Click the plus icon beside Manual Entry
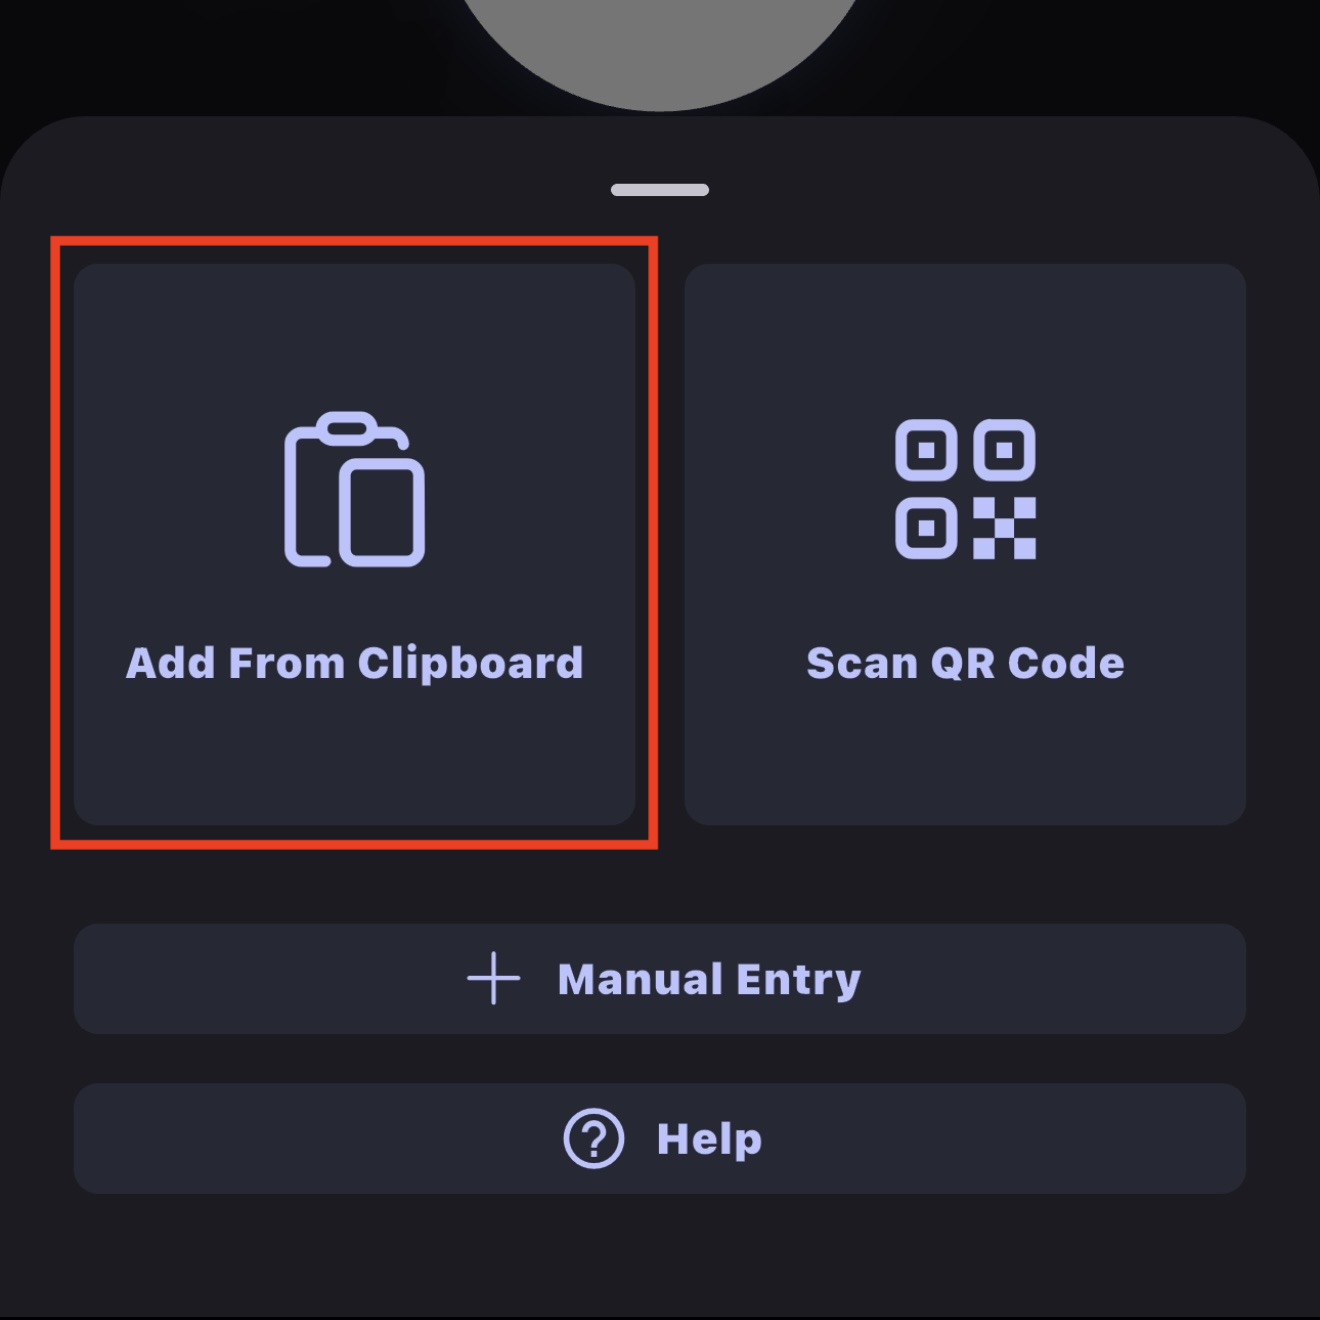Image resolution: width=1320 pixels, height=1320 pixels. 494,978
